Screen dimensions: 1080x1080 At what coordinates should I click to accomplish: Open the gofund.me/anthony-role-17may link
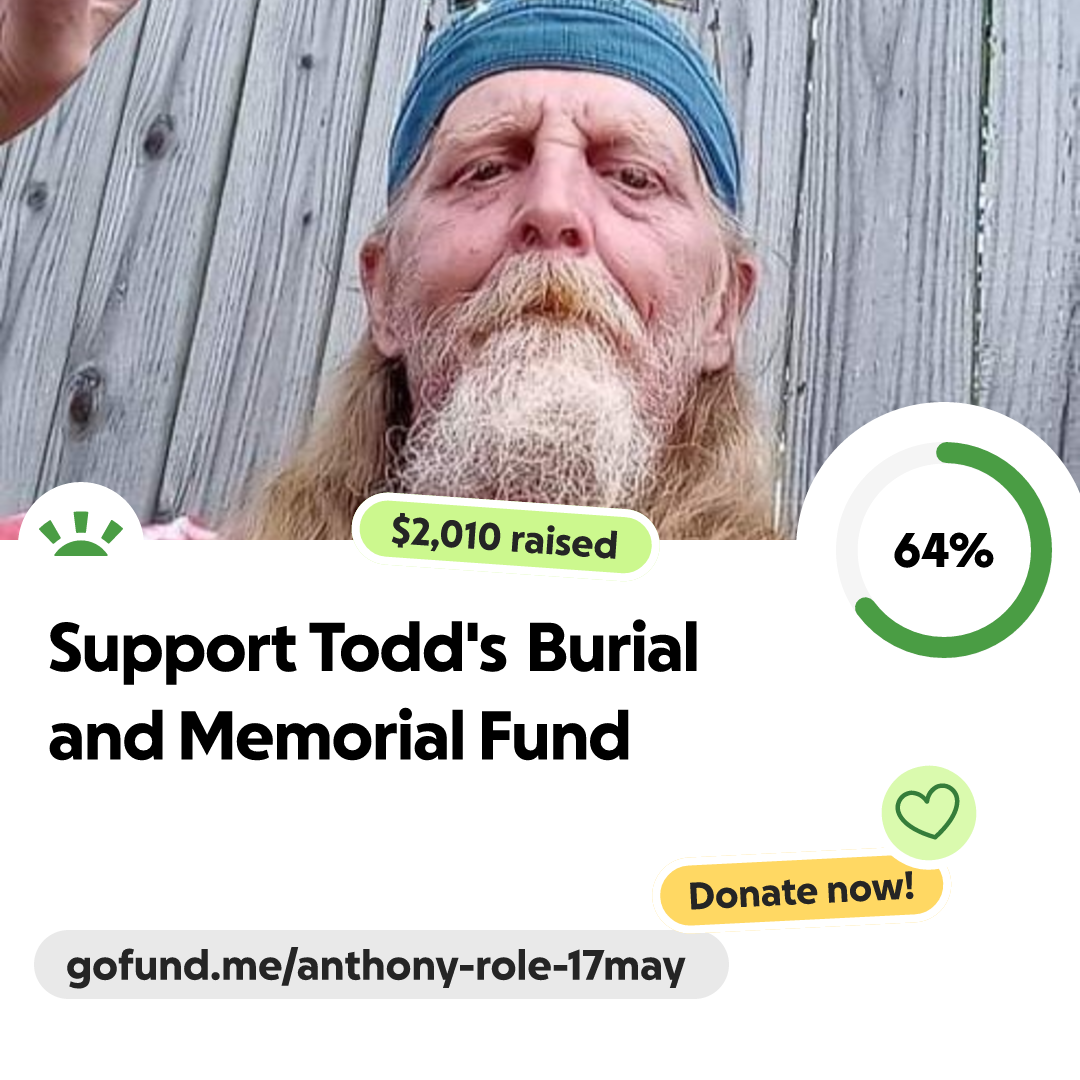[375, 965]
